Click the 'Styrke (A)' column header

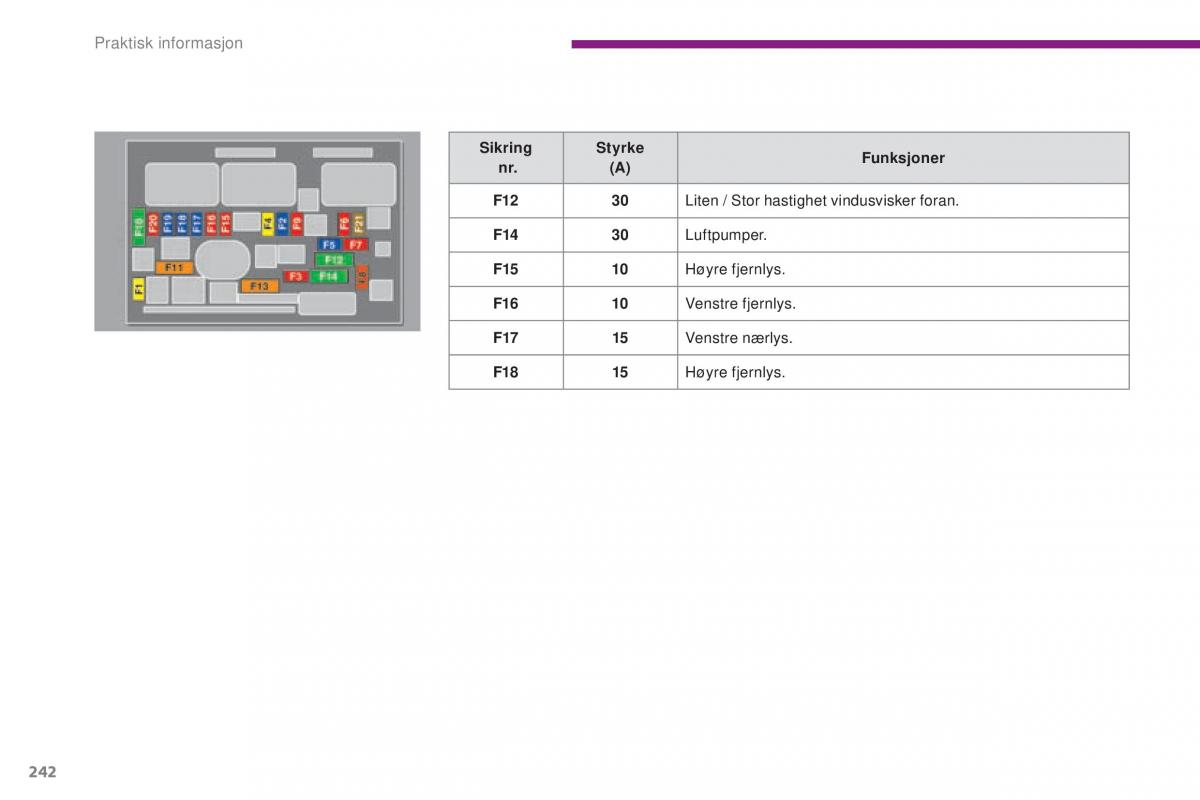coord(620,158)
